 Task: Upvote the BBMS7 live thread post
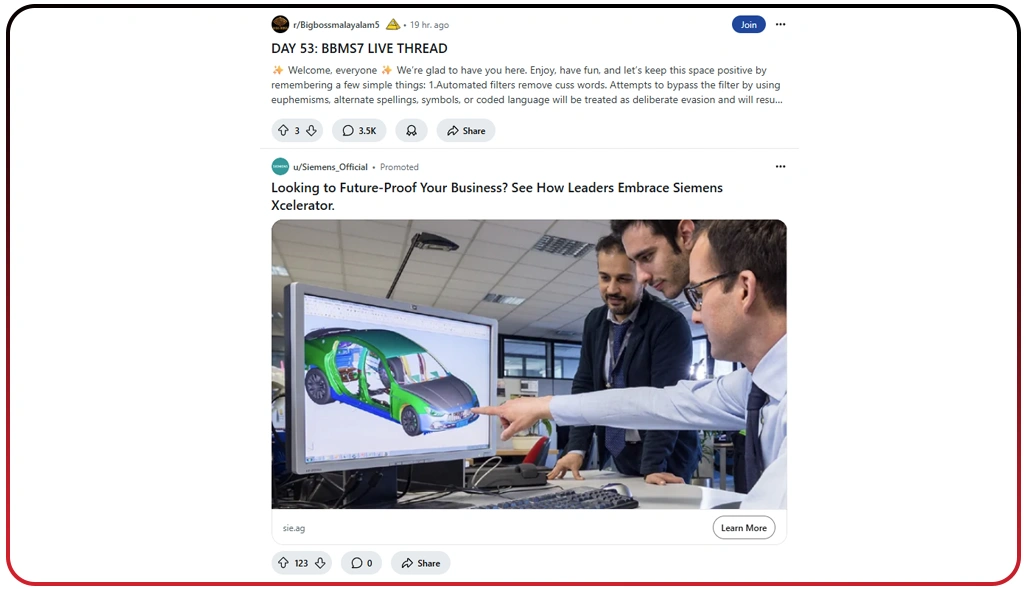click(283, 130)
